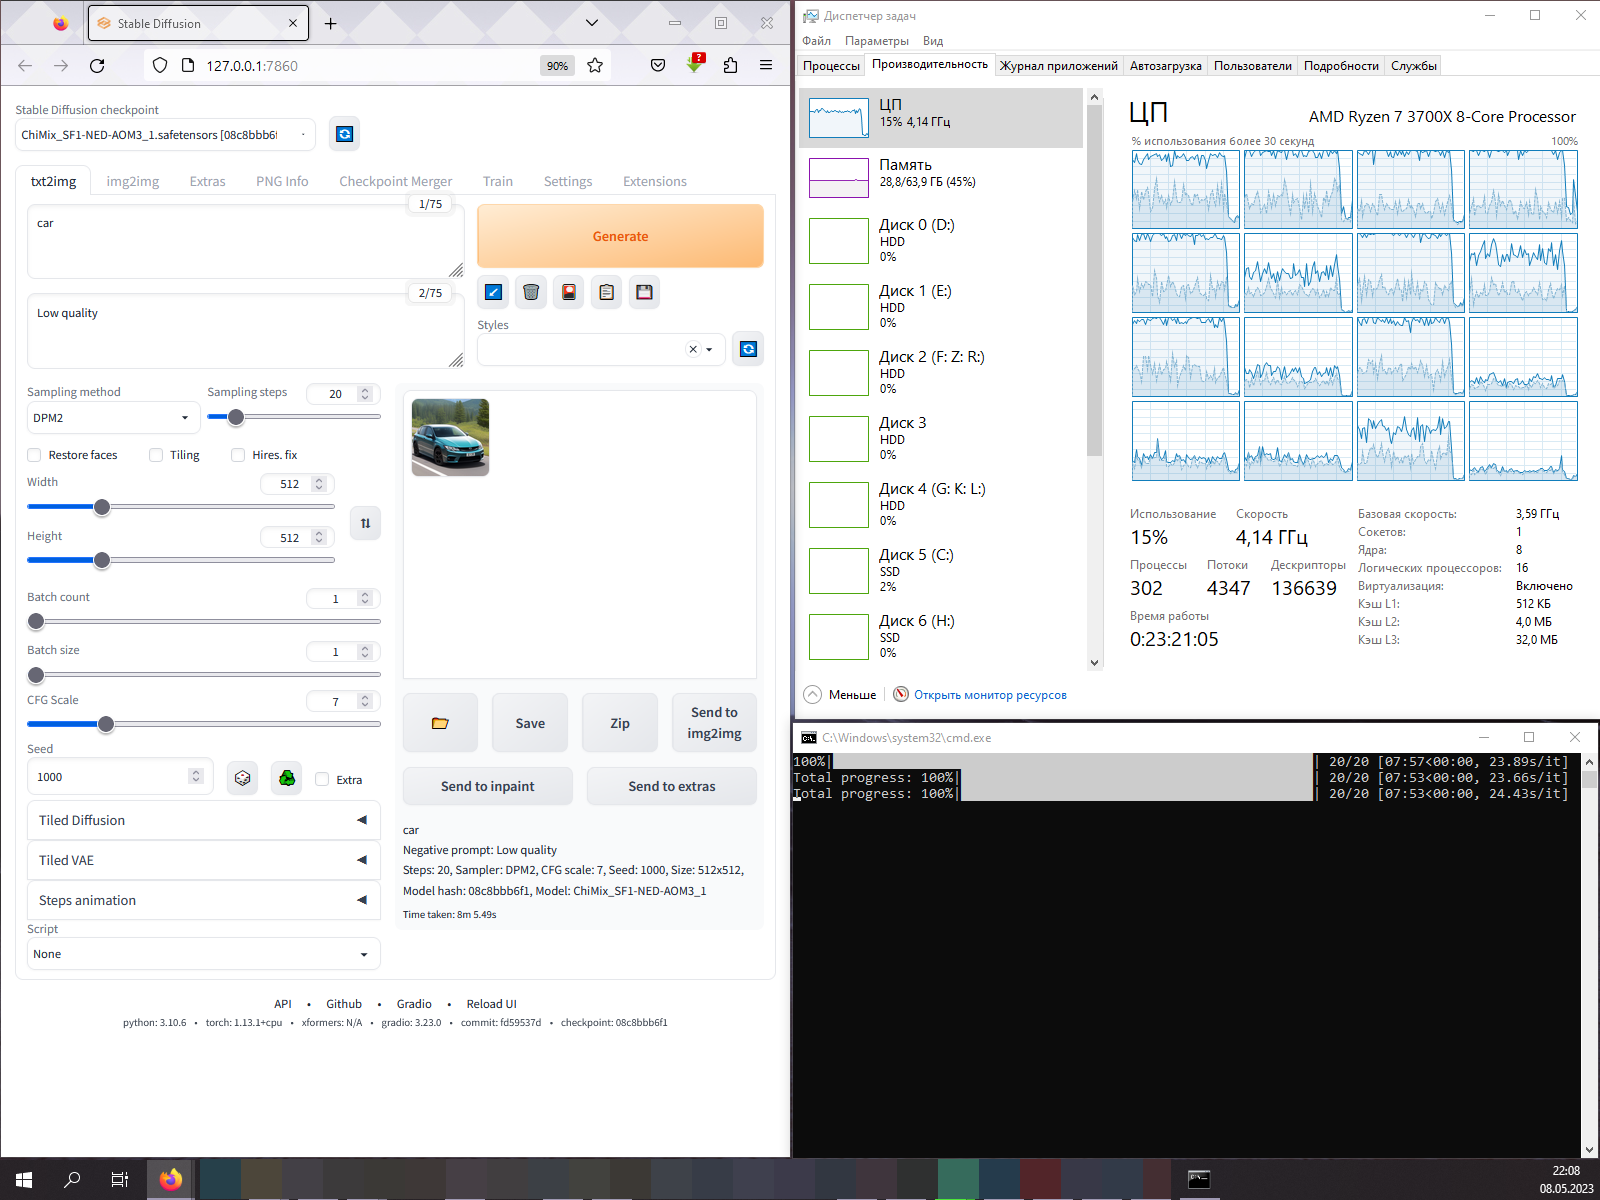The height and width of the screenshot is (1200, 1600).
Task: Save style using the floppy disk icon
Action: (645, 292)
